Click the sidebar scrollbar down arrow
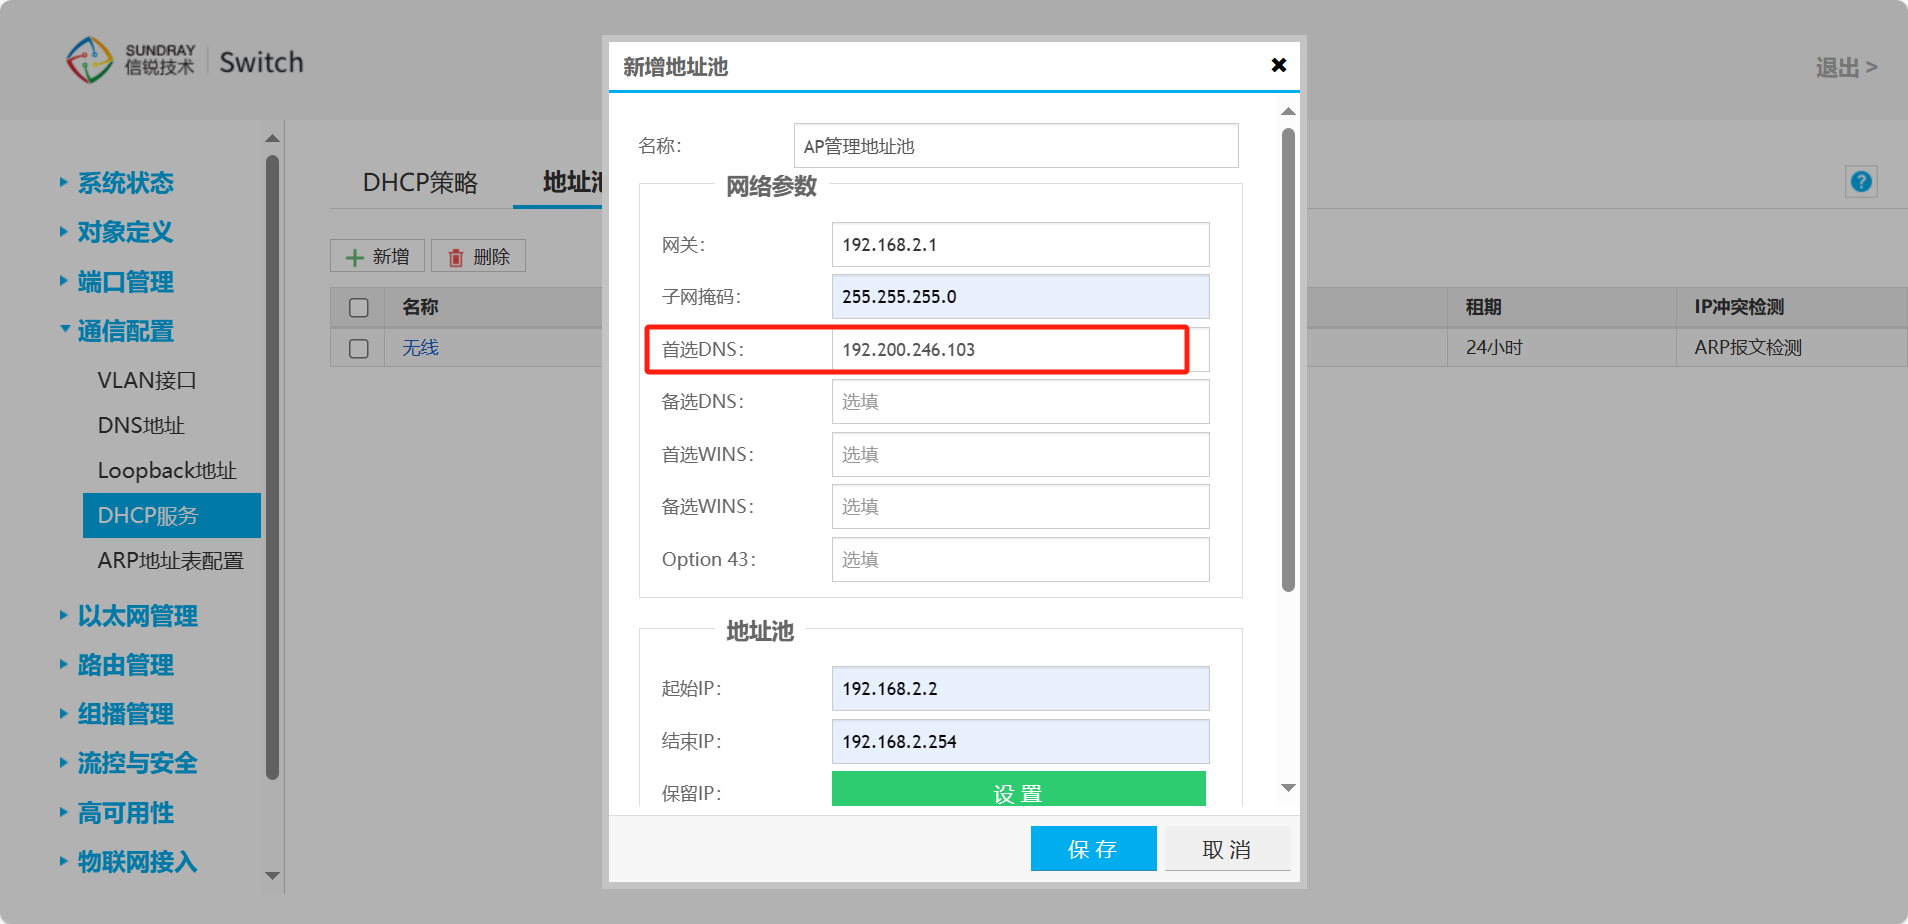Viewport: 1908px width, 924px height. tap(272, 875)
